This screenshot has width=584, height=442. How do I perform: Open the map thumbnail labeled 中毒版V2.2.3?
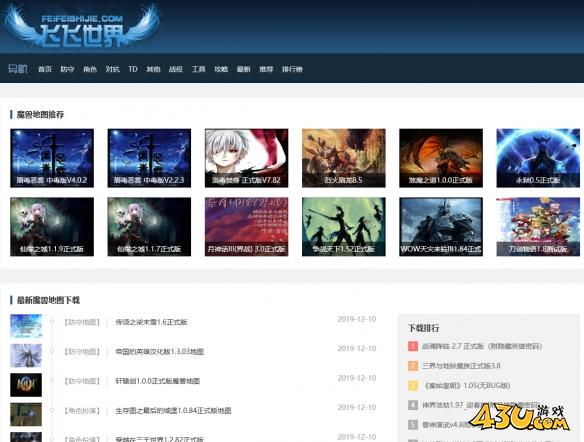click(149, 158)
